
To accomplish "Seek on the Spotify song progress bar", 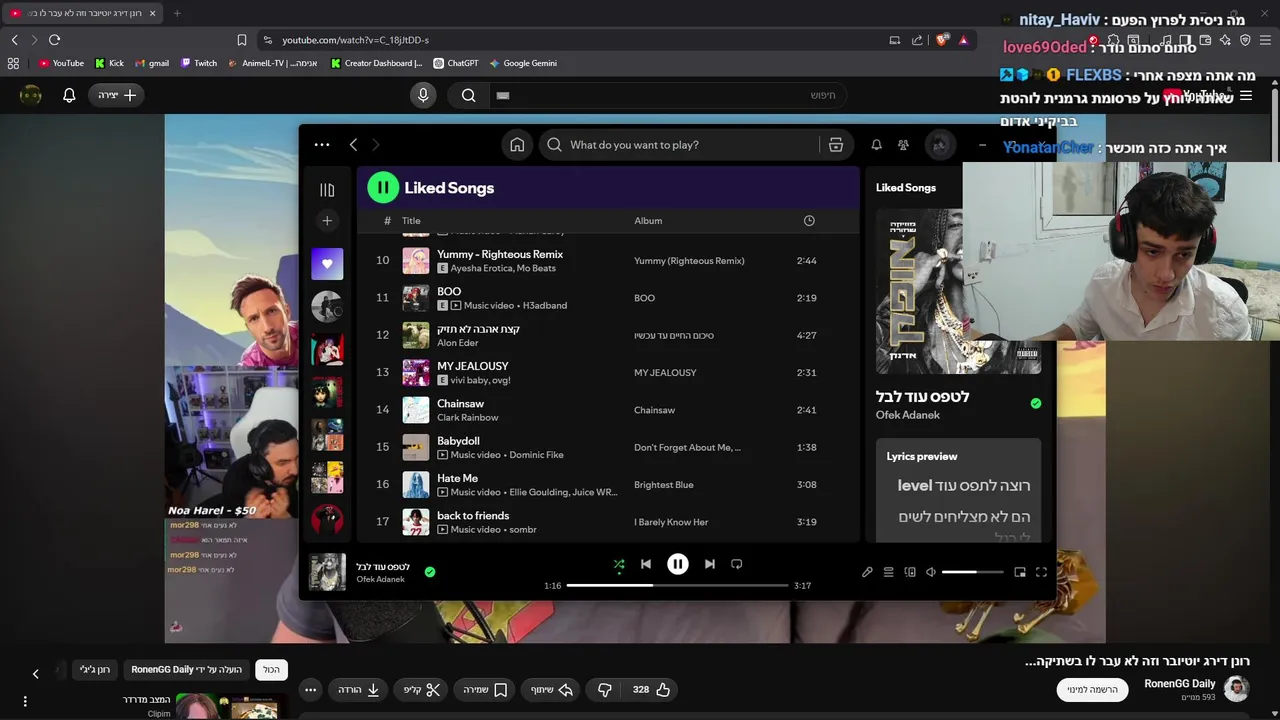I will pyautogui.click(x=677, y=585).
